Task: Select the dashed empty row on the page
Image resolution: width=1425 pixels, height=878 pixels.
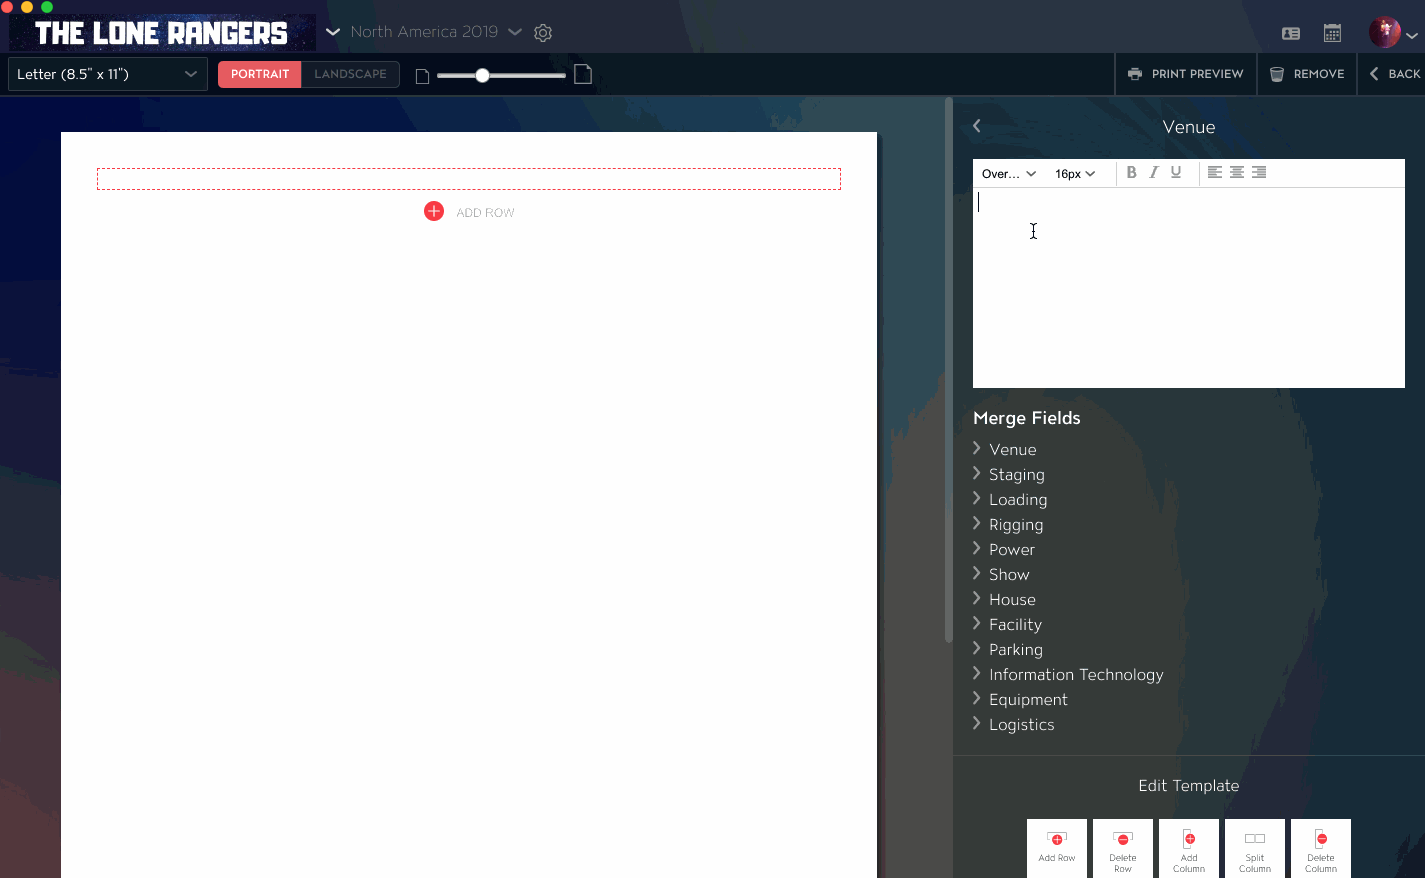Action: click(468, 179)
